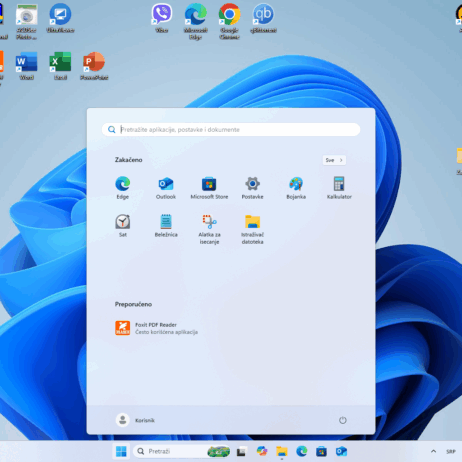Viewport: 462px width, 462px height.
Task: Launch Bojanka paint app
Action: point(296,188)
